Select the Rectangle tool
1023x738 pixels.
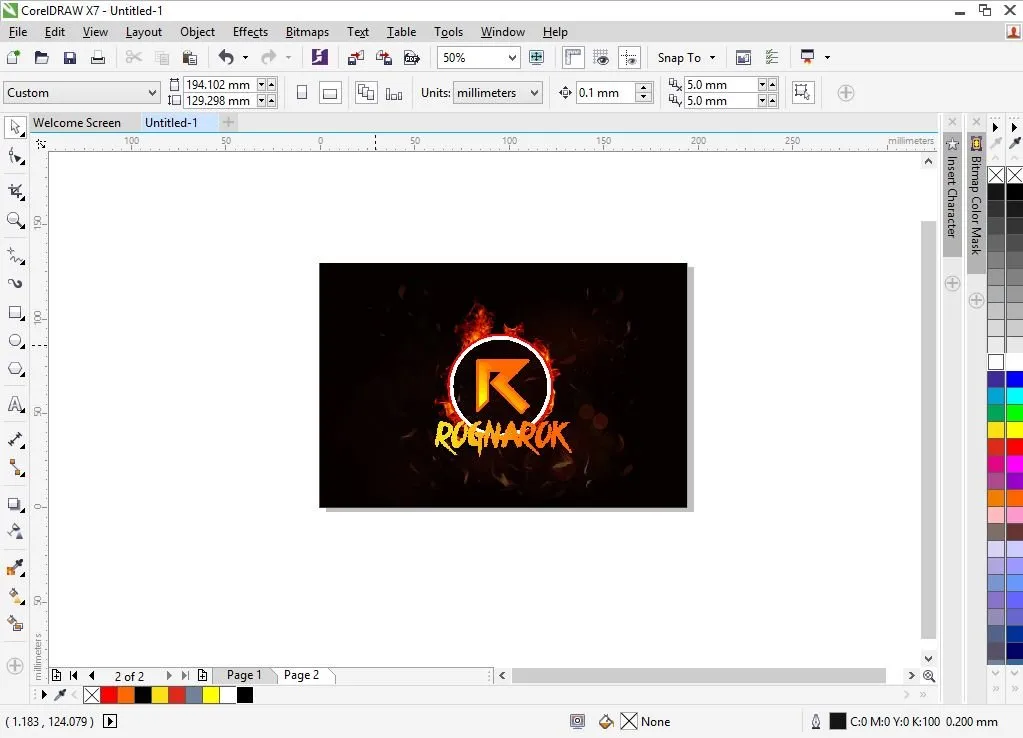(15, 312)
